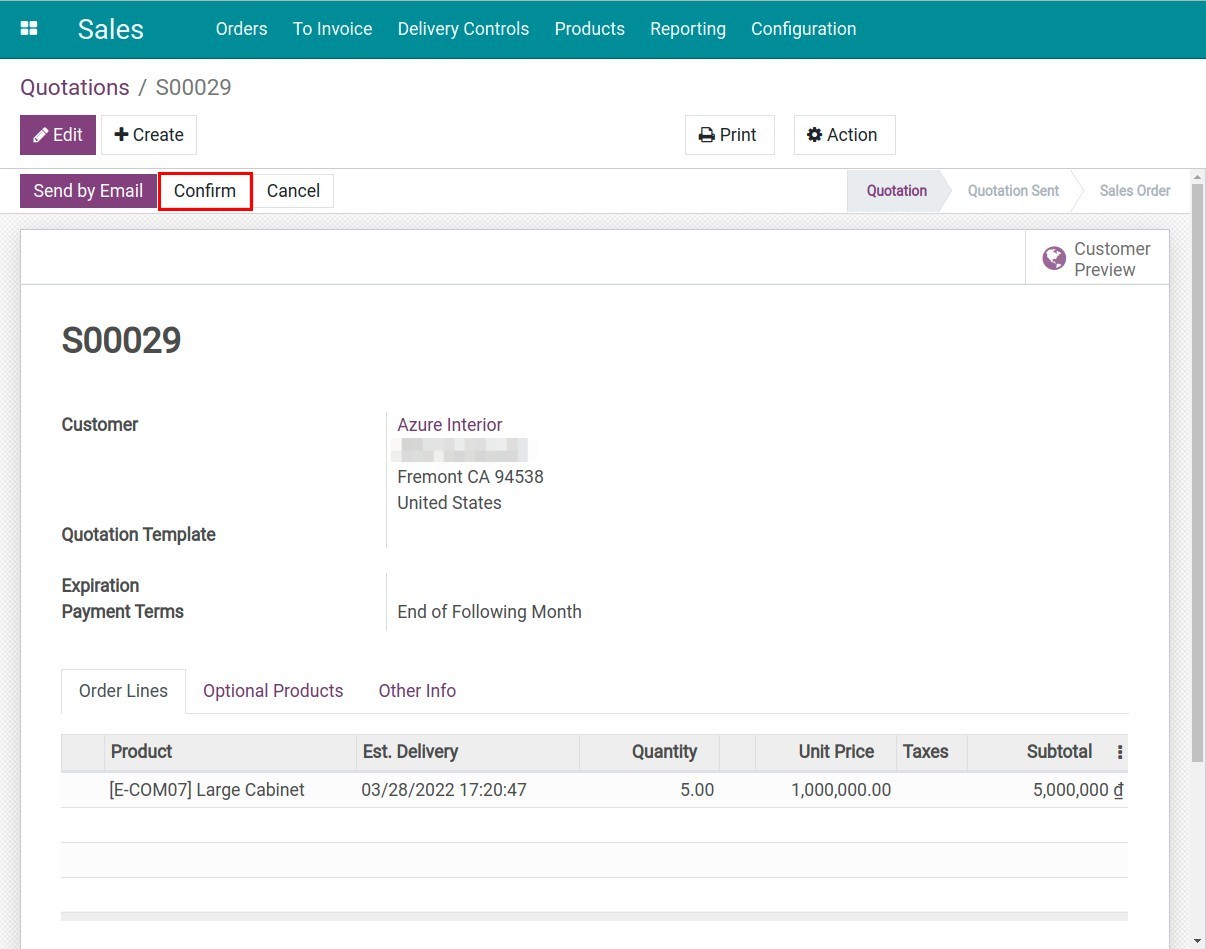Click Fremont CA 94538 address line
This screenshot has width=1206, height=949.
click(470, 477)
